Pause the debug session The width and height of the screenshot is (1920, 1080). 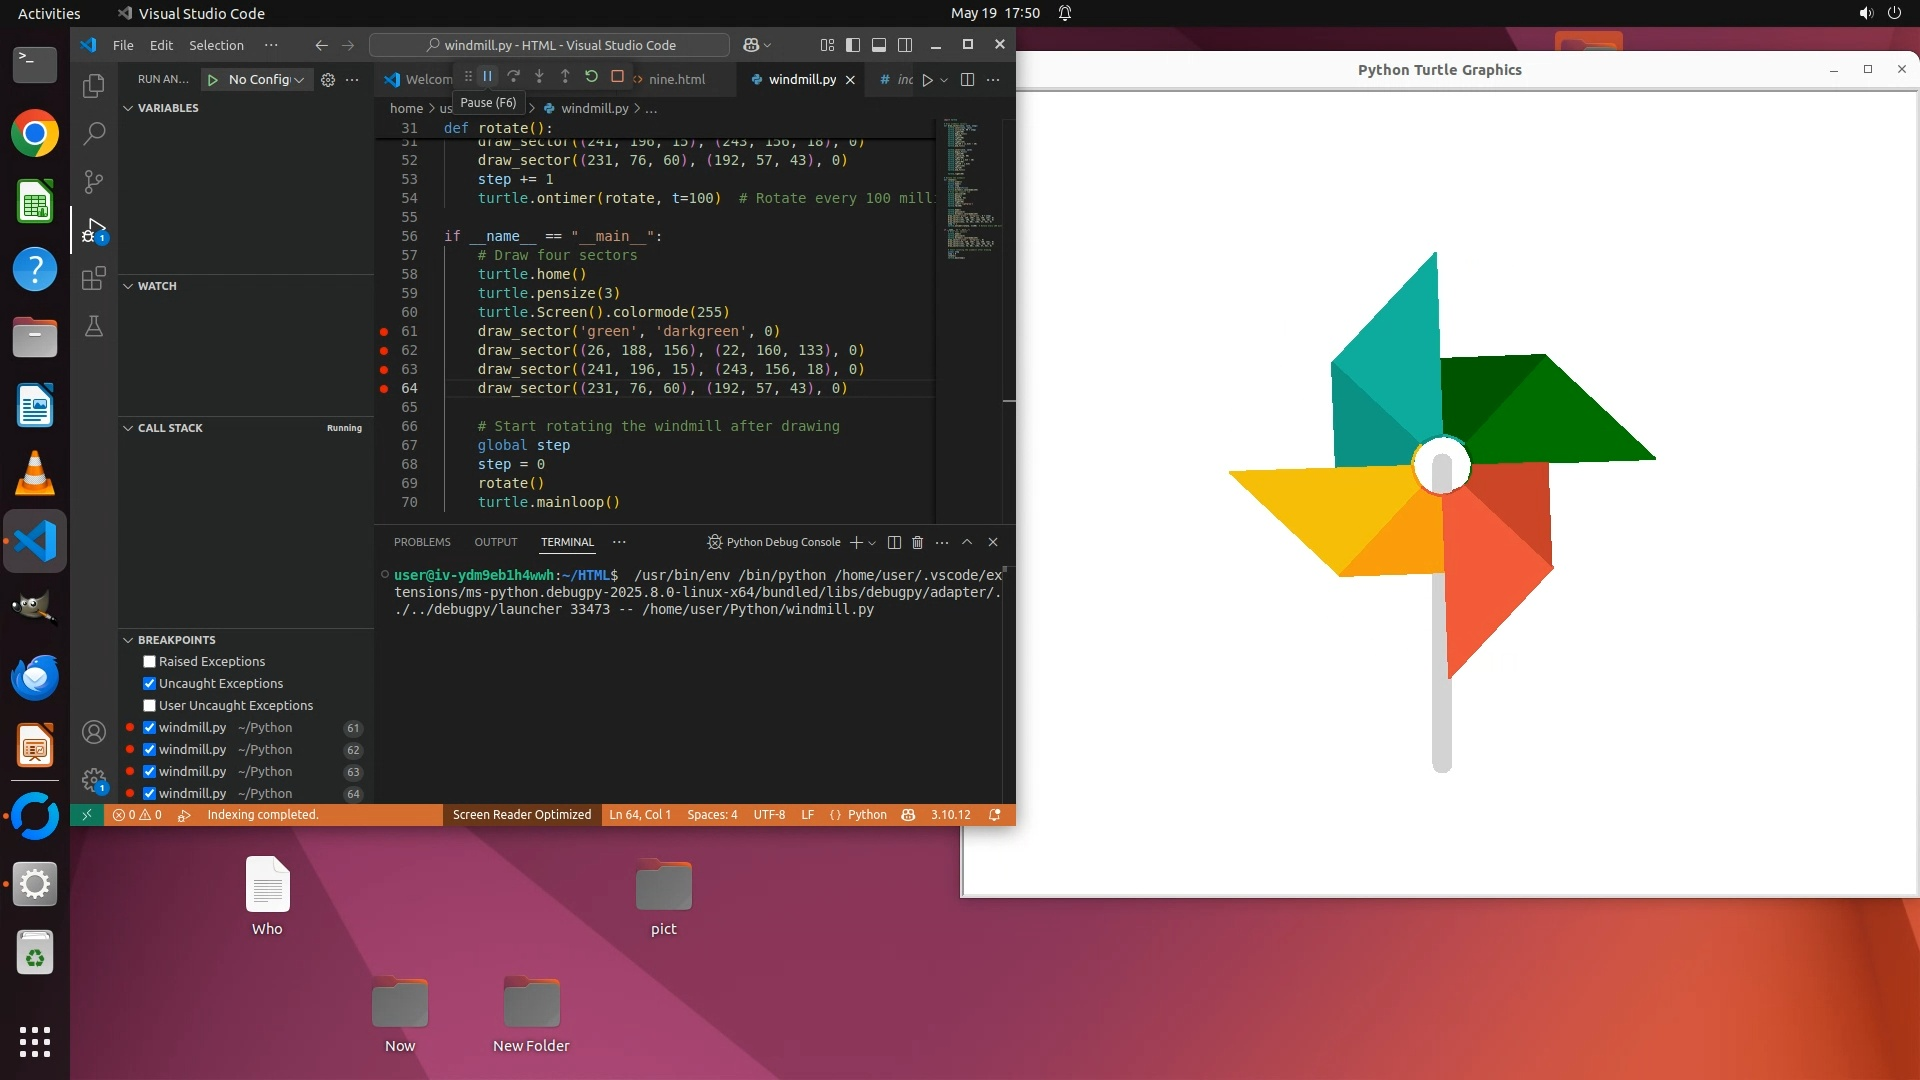(x=488, y=77)
